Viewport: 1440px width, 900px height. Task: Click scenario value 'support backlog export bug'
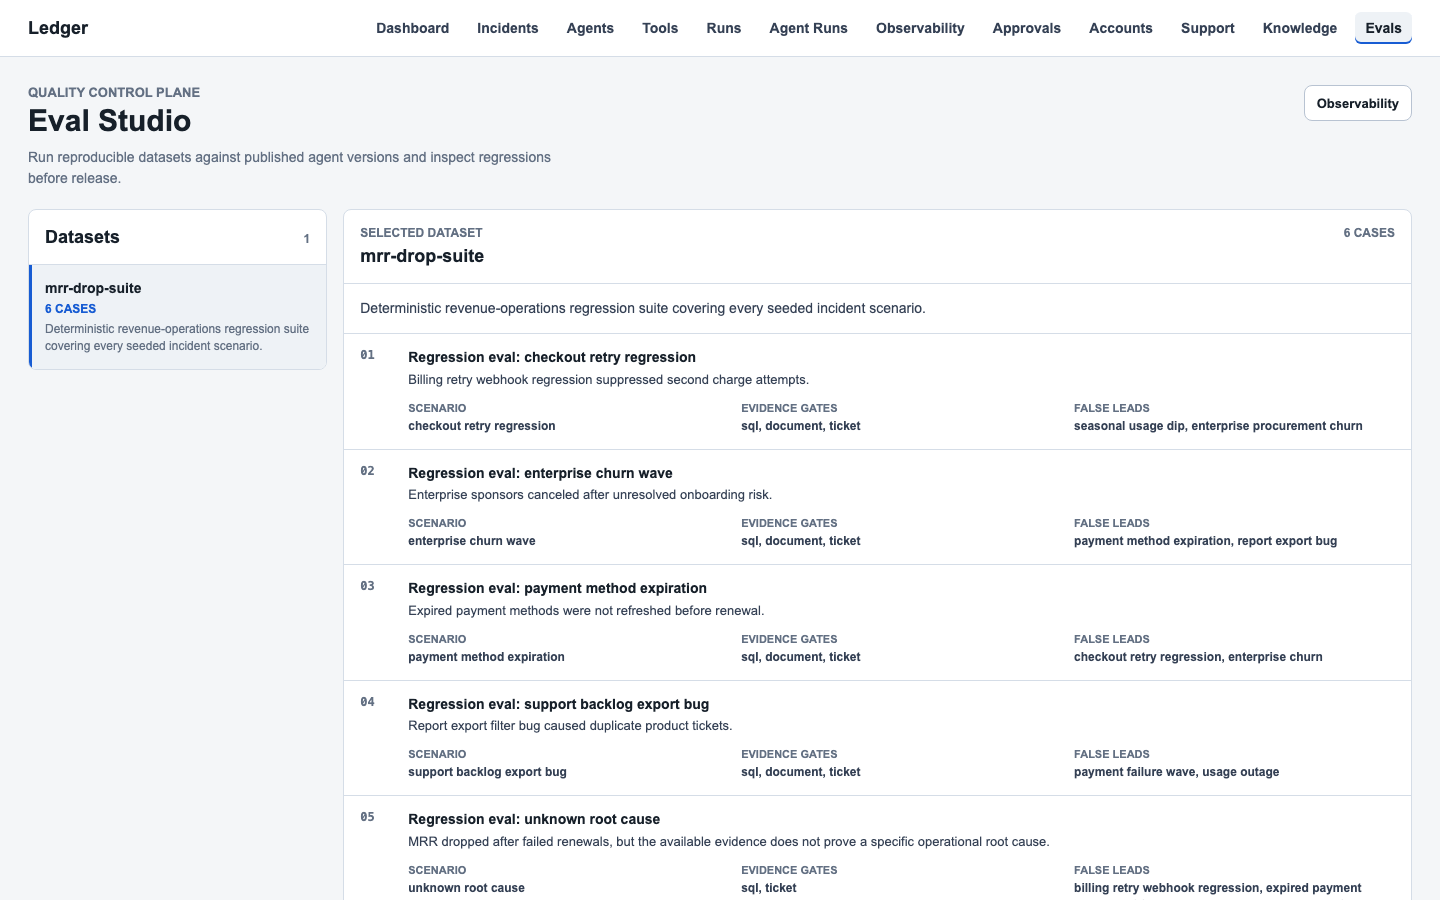coord(487,772)
